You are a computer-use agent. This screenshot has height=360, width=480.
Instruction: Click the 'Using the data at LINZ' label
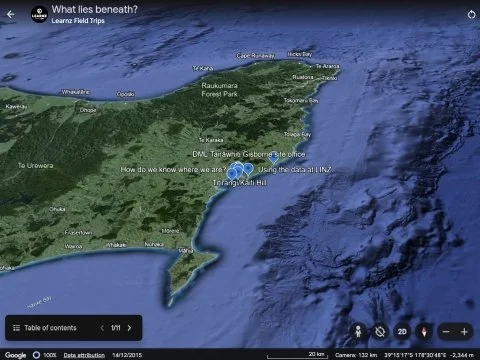[x=295, y=170]
